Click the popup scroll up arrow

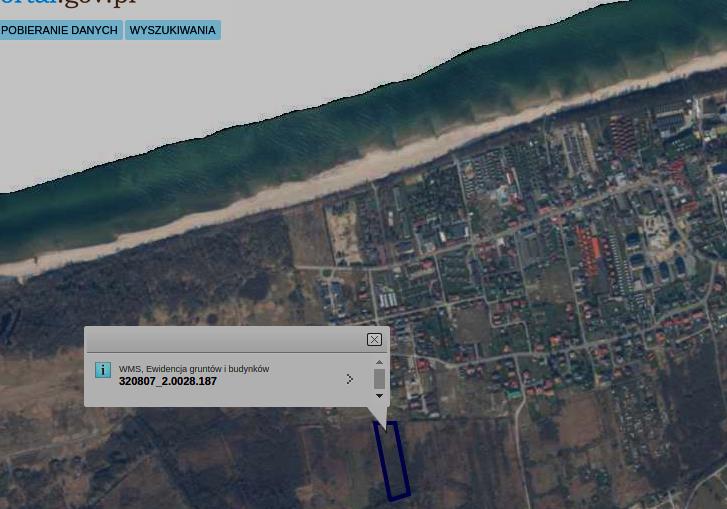point(379,362)
